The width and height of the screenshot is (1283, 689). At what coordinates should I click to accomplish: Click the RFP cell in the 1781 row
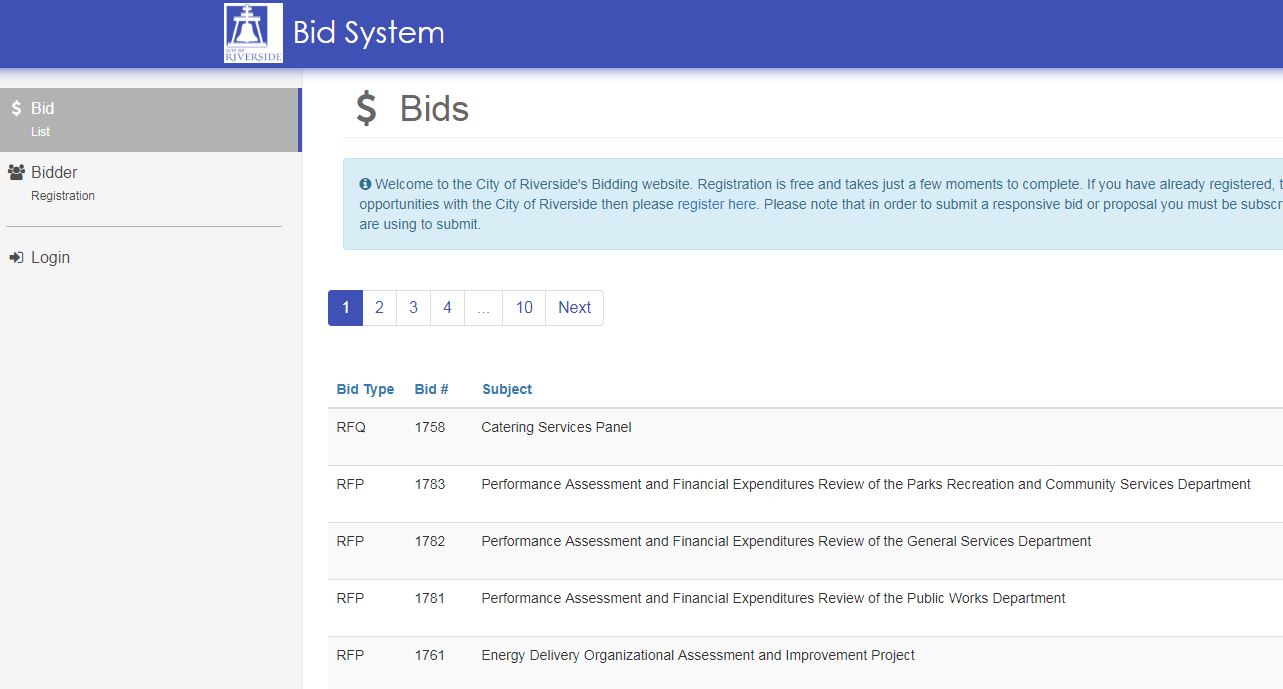tap(350, 598)
